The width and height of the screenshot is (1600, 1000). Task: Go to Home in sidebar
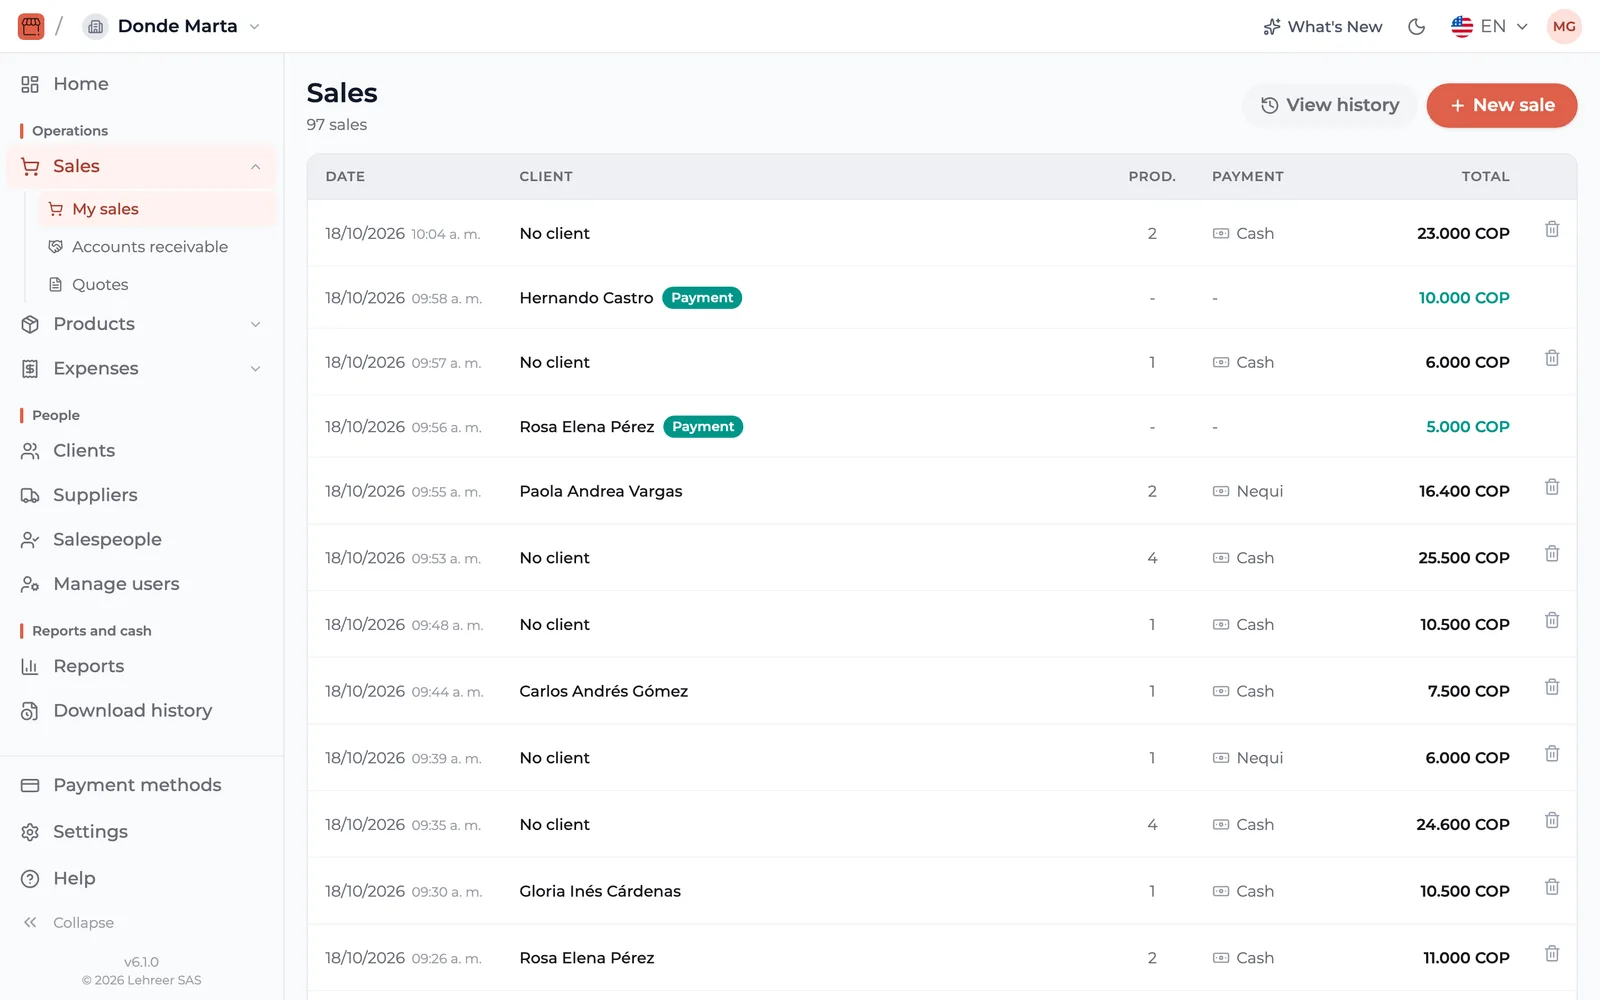coord(142,84)
